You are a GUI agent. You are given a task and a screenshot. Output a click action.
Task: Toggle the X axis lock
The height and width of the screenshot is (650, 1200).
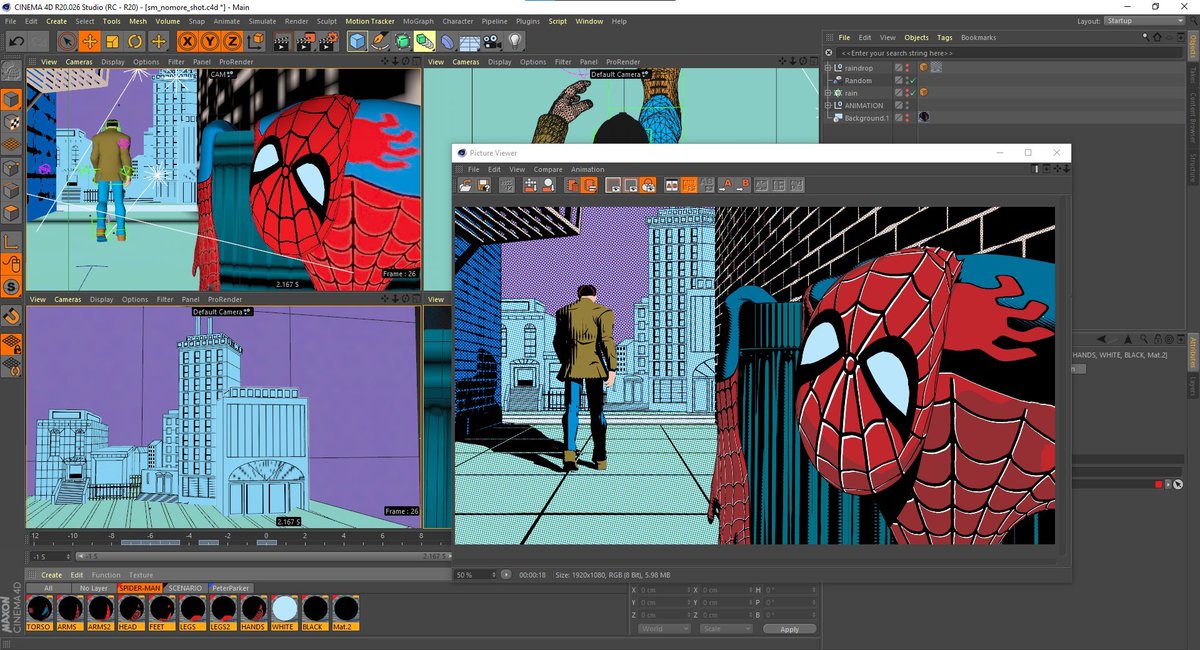[x=189, y=41]
